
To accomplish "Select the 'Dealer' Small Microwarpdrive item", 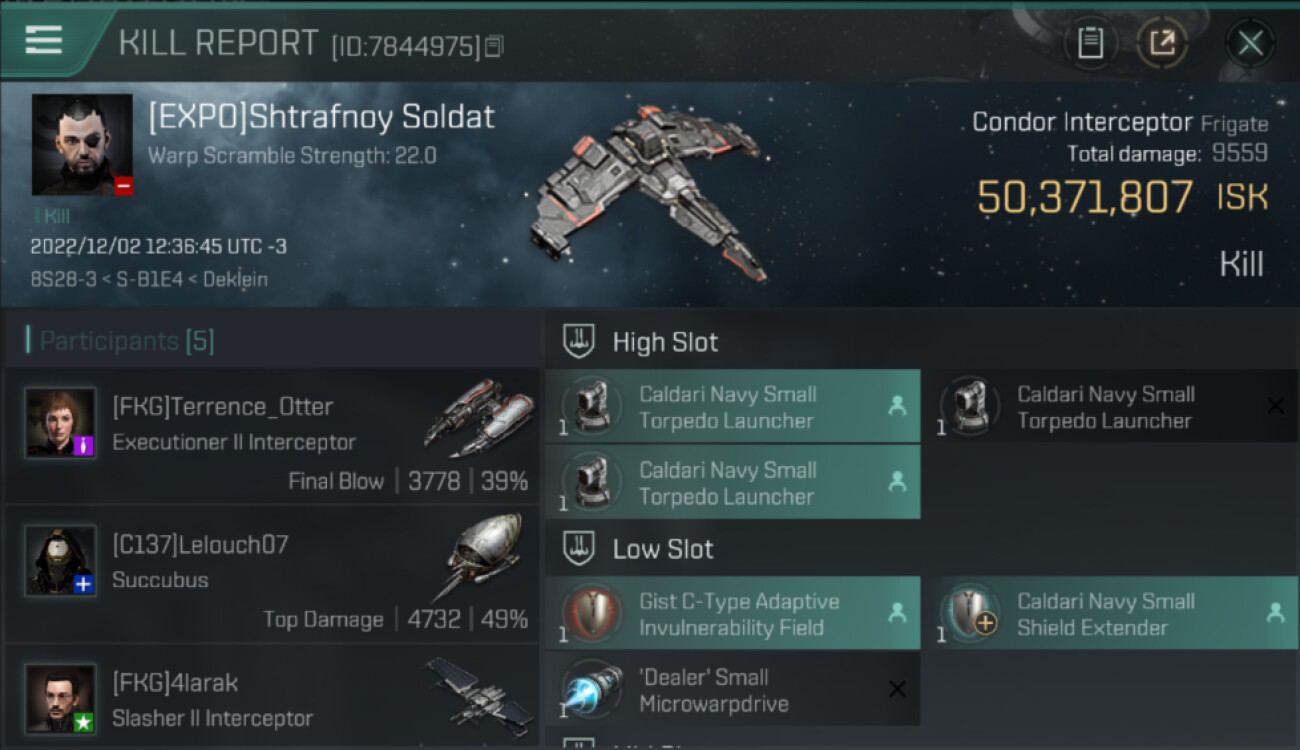I will (x=732, y=690).
